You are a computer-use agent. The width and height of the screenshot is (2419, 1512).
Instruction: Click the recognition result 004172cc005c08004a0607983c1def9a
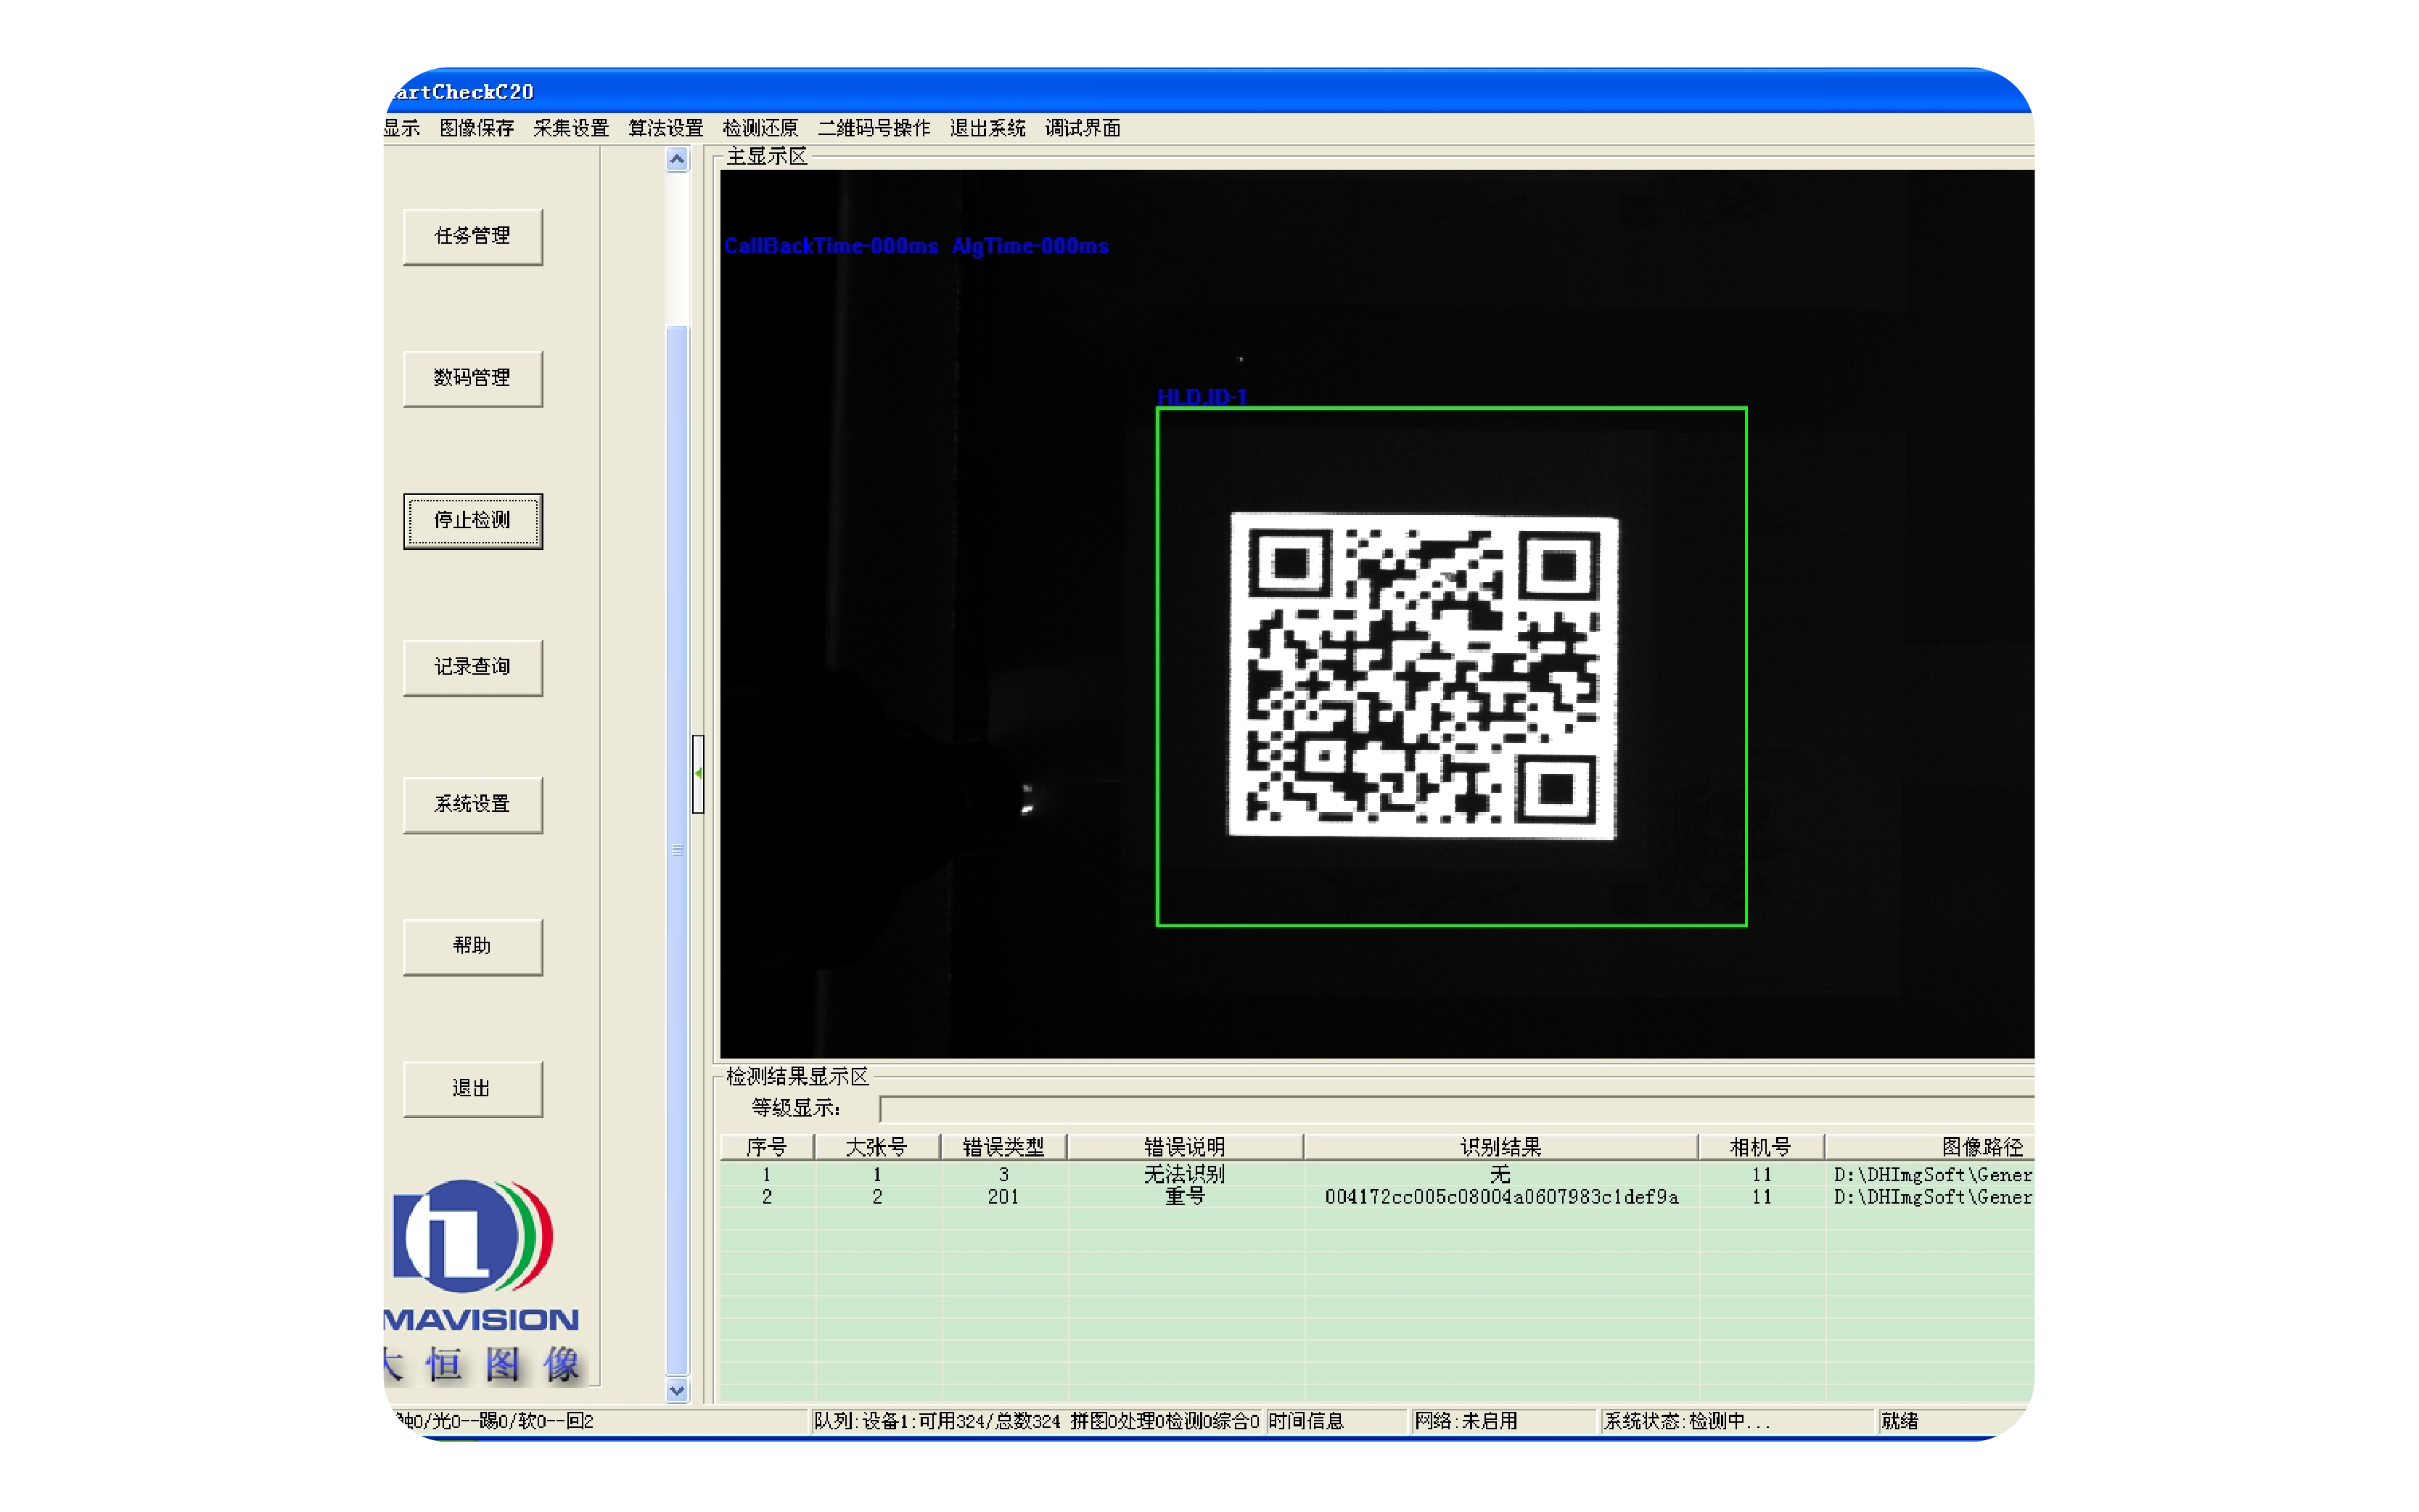pos(1501,1197)
